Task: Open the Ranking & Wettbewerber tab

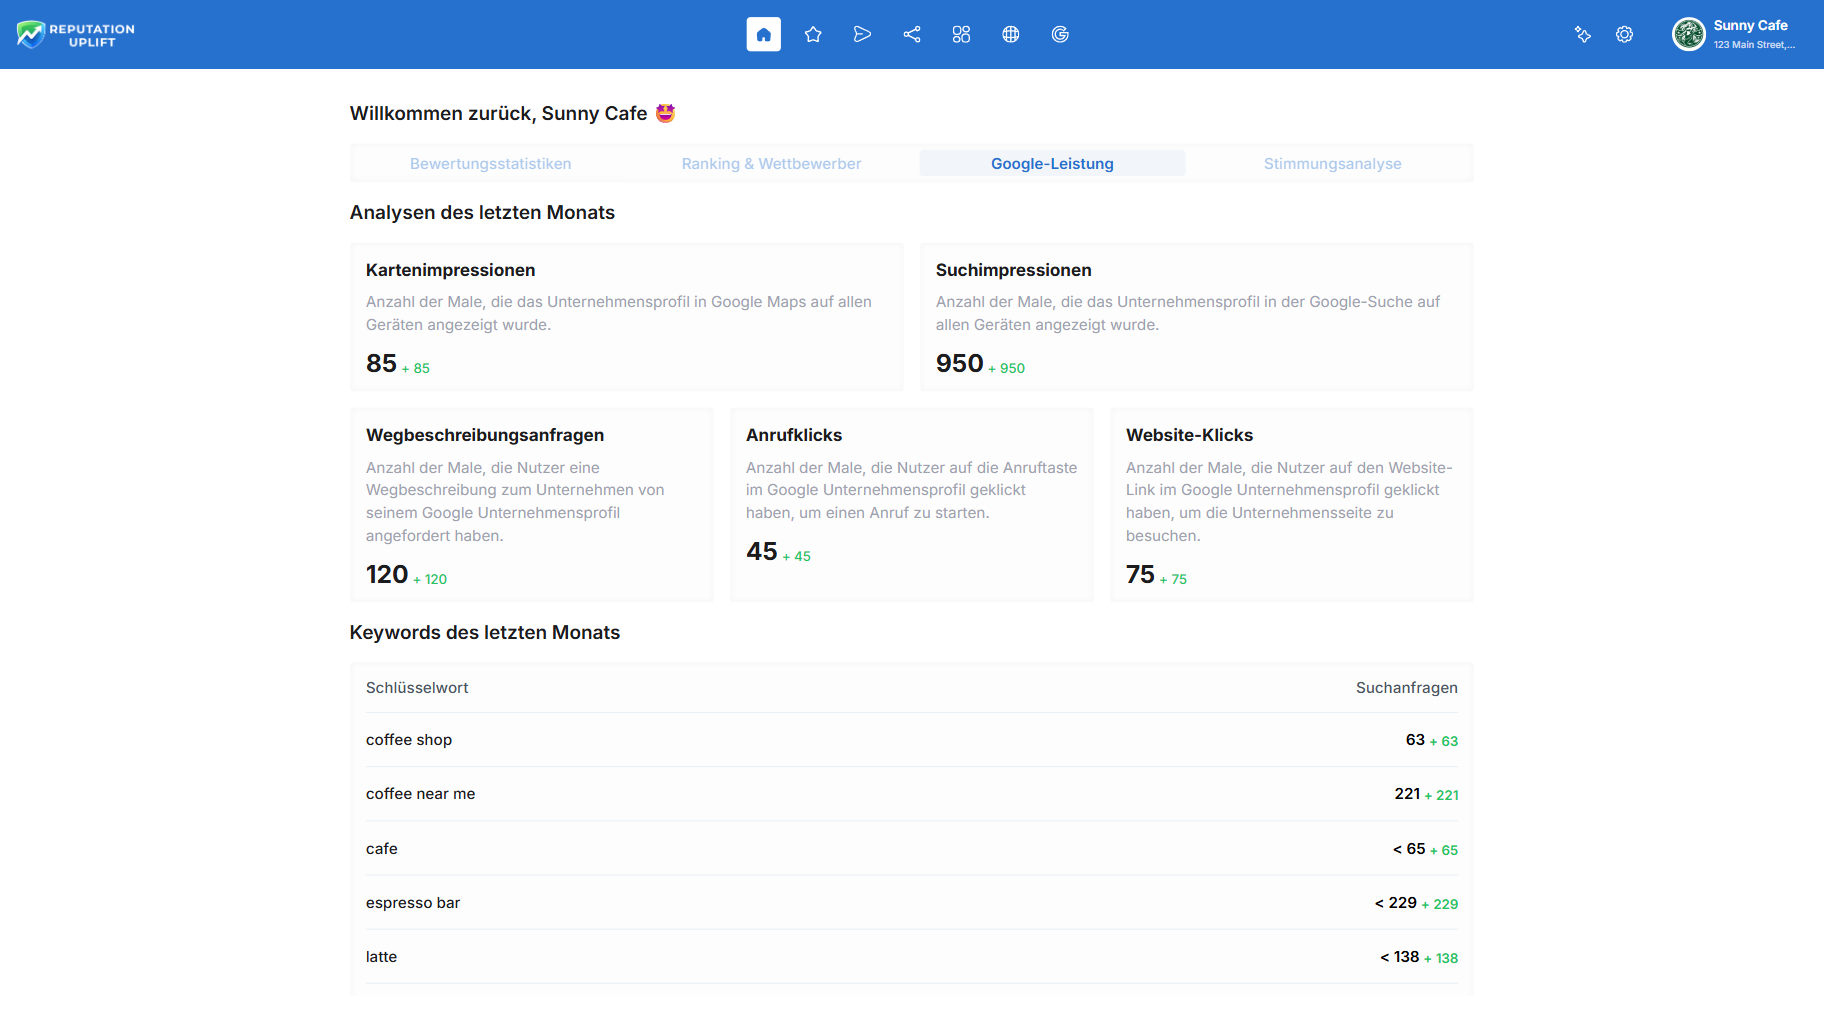Action: coord(771,163)
